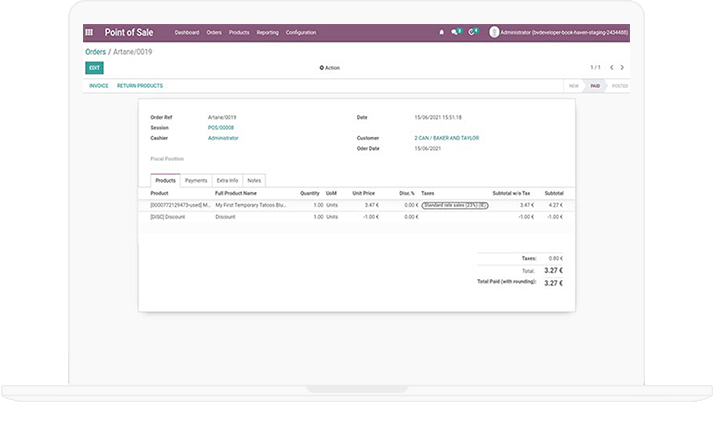
Task: Open the Dashboard menu
Action: pyautogui.click(x=187, y=32)
